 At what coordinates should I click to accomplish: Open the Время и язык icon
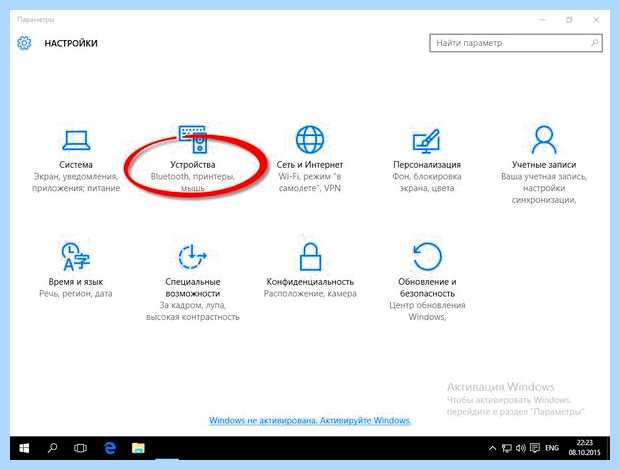[x=75, y=257]
